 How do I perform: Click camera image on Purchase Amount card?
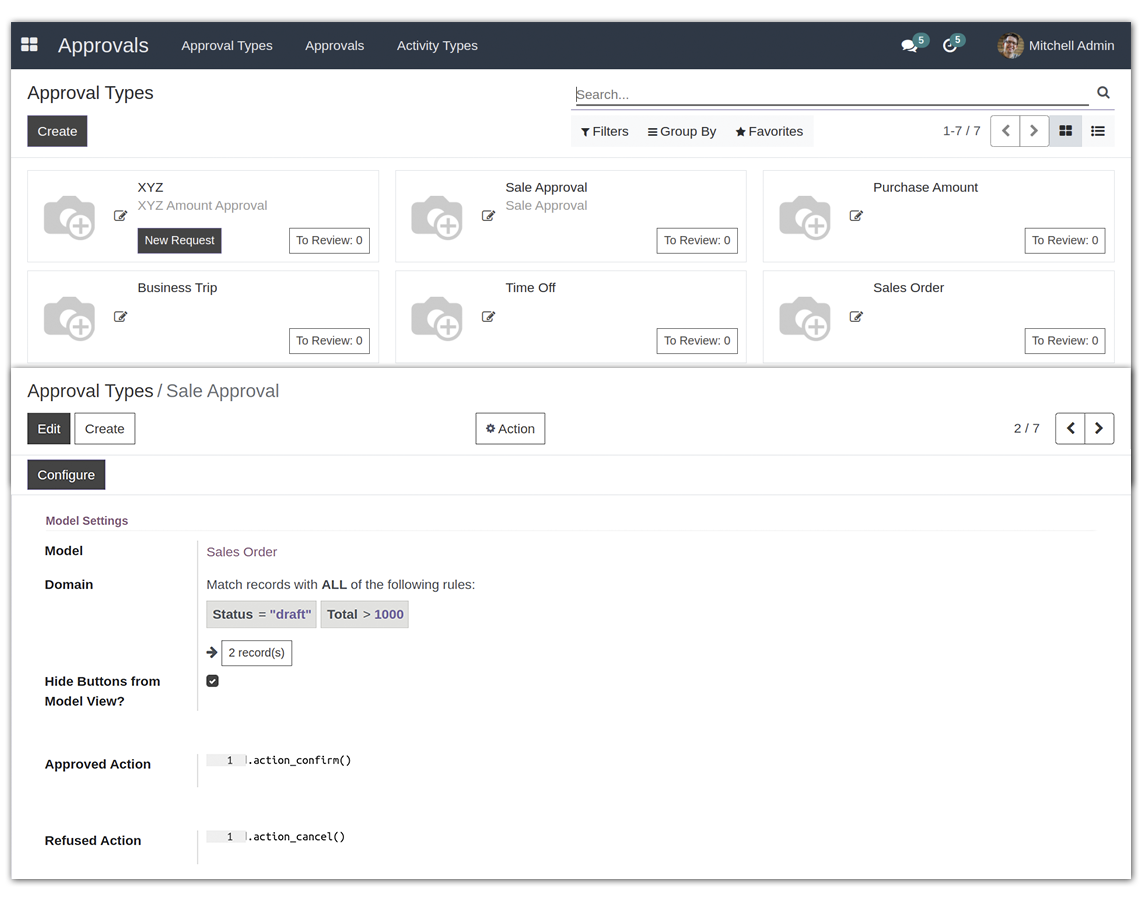[805, 216]
